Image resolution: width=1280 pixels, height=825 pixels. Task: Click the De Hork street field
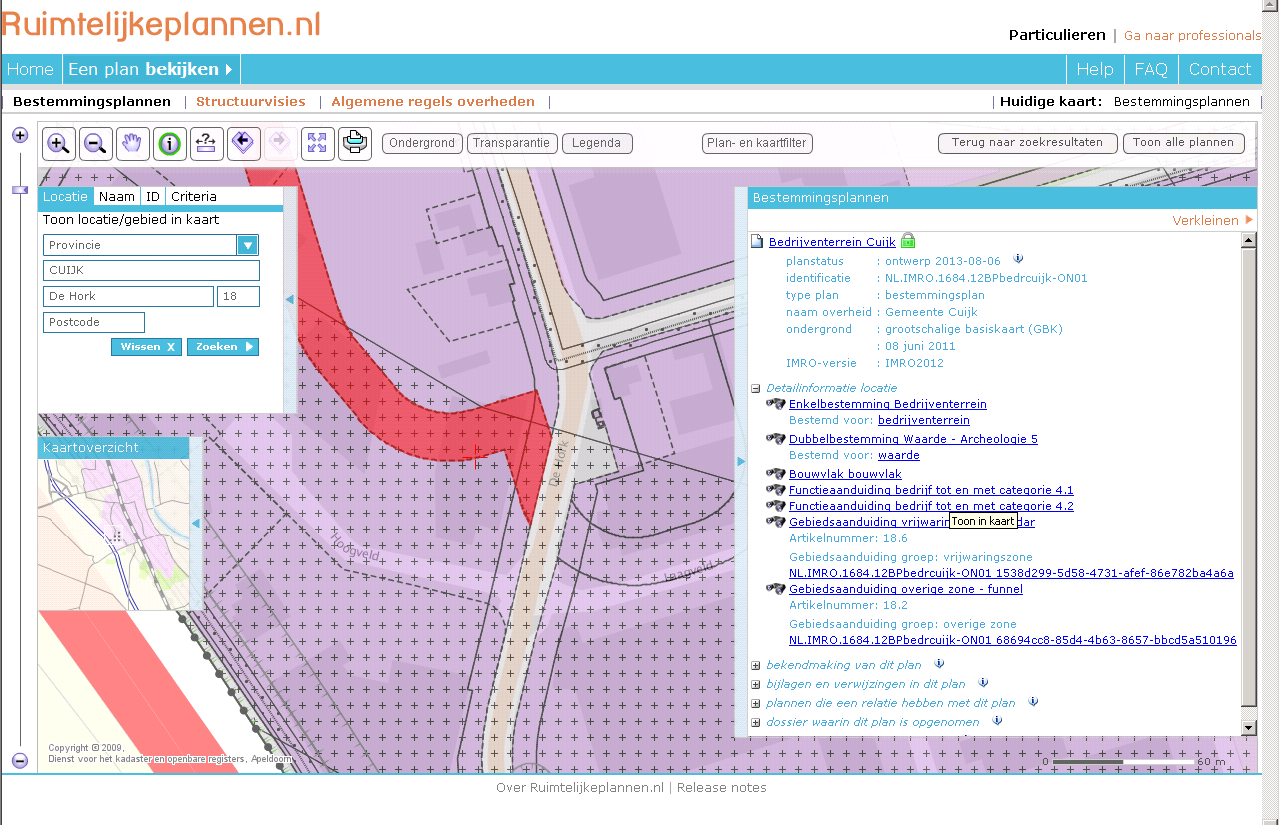point(128,296)
